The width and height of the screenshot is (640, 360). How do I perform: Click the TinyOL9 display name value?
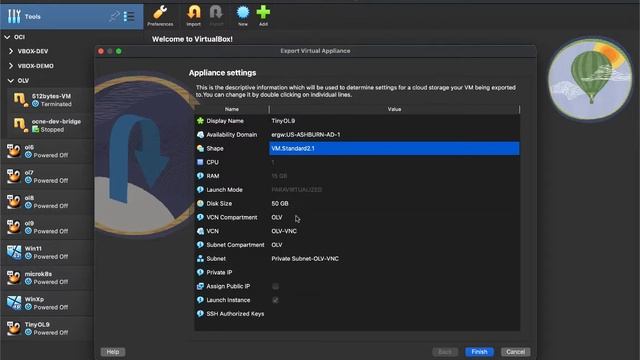coord(283,121)
